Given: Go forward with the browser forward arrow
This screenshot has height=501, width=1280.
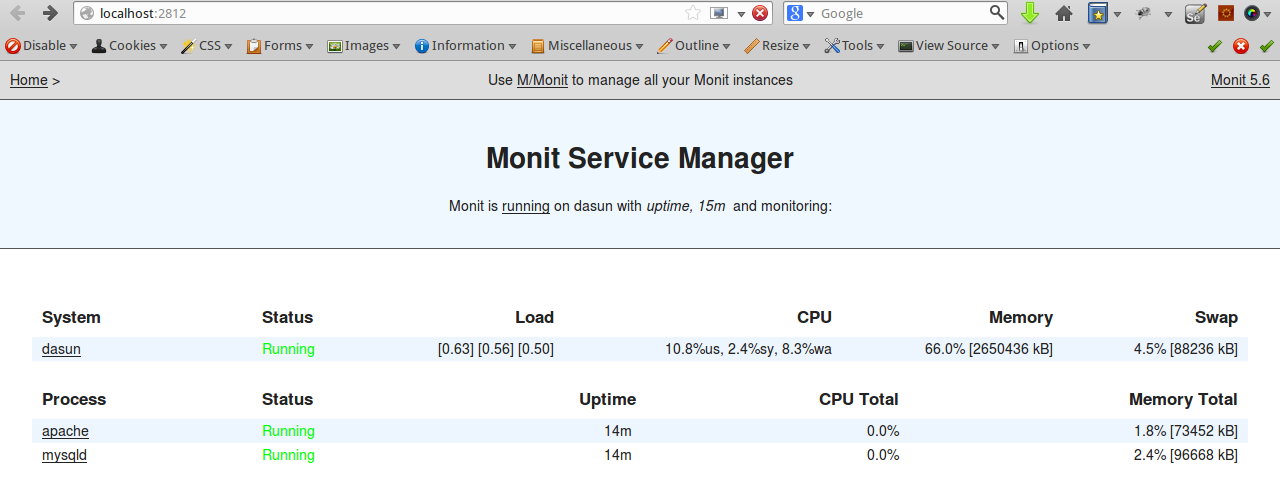Looking at the screenshot, I should click(x=50, y=13).
